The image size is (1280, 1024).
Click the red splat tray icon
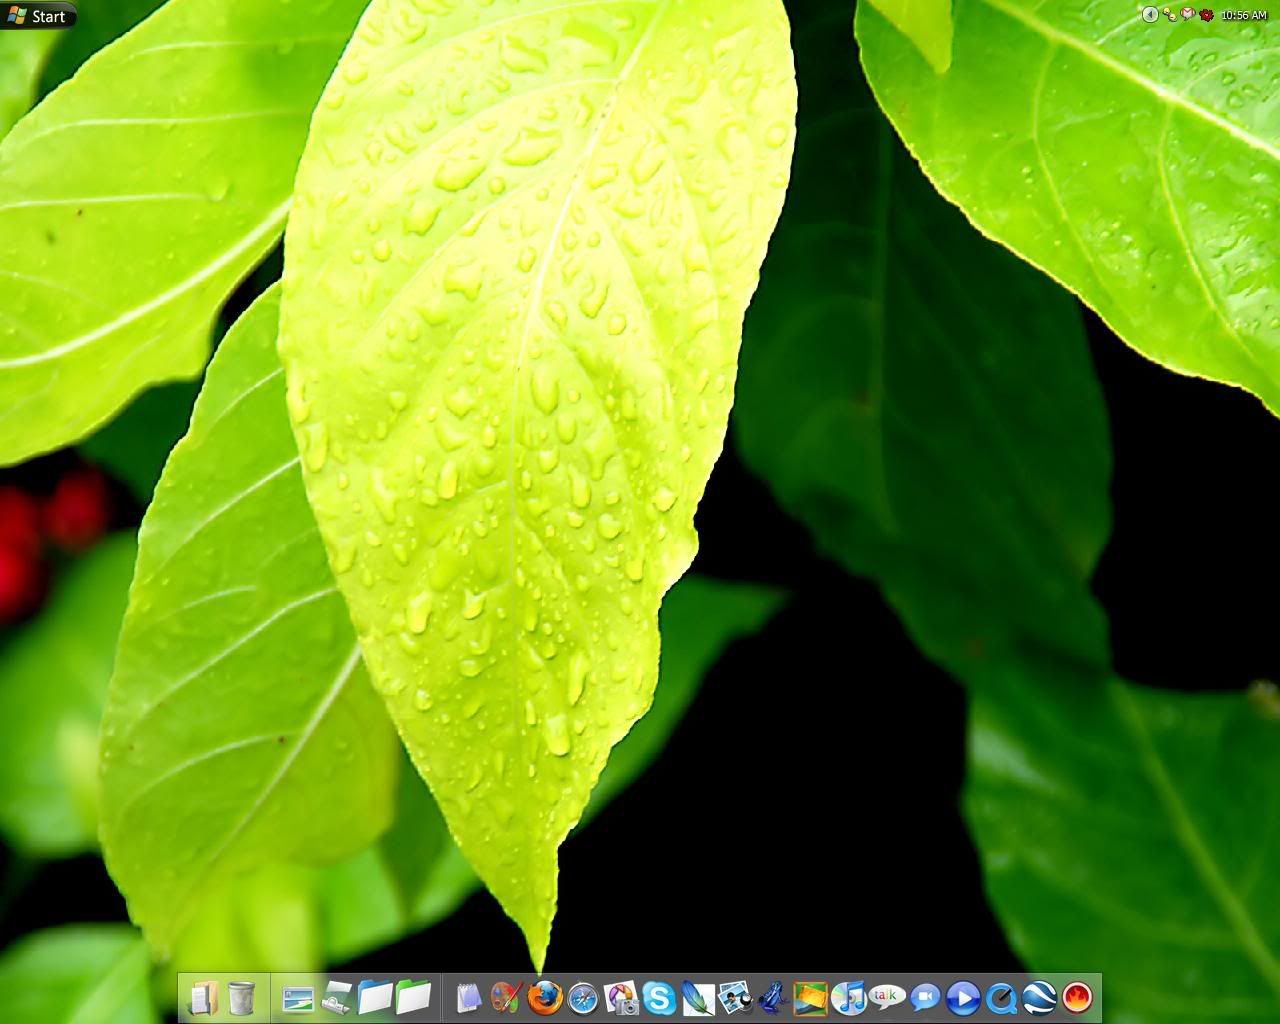(x=1206, y=14)
